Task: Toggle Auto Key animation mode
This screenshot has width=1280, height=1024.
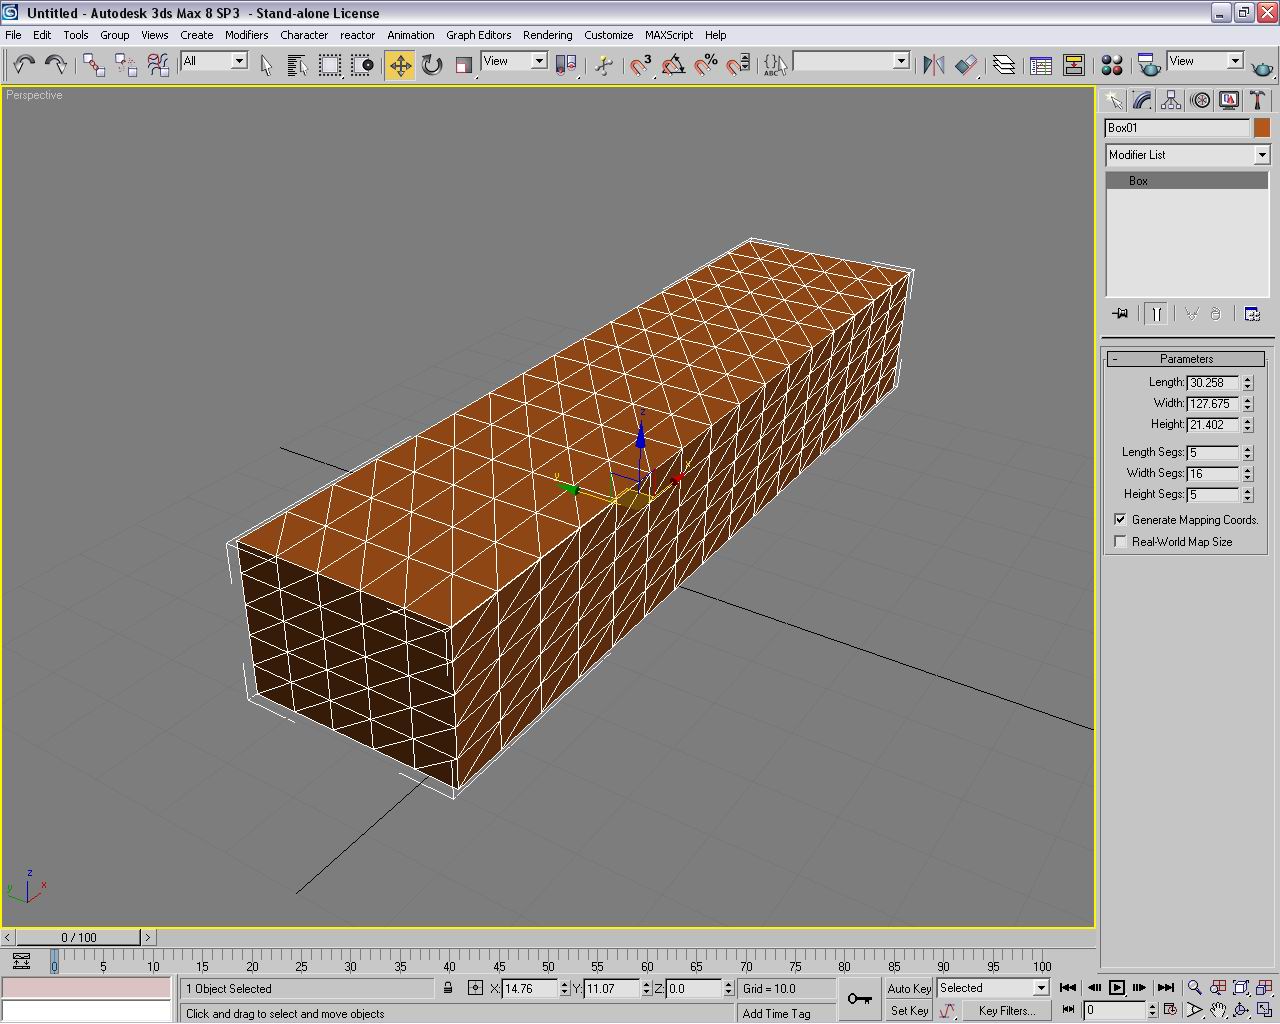Action: [x=909, y=988]
